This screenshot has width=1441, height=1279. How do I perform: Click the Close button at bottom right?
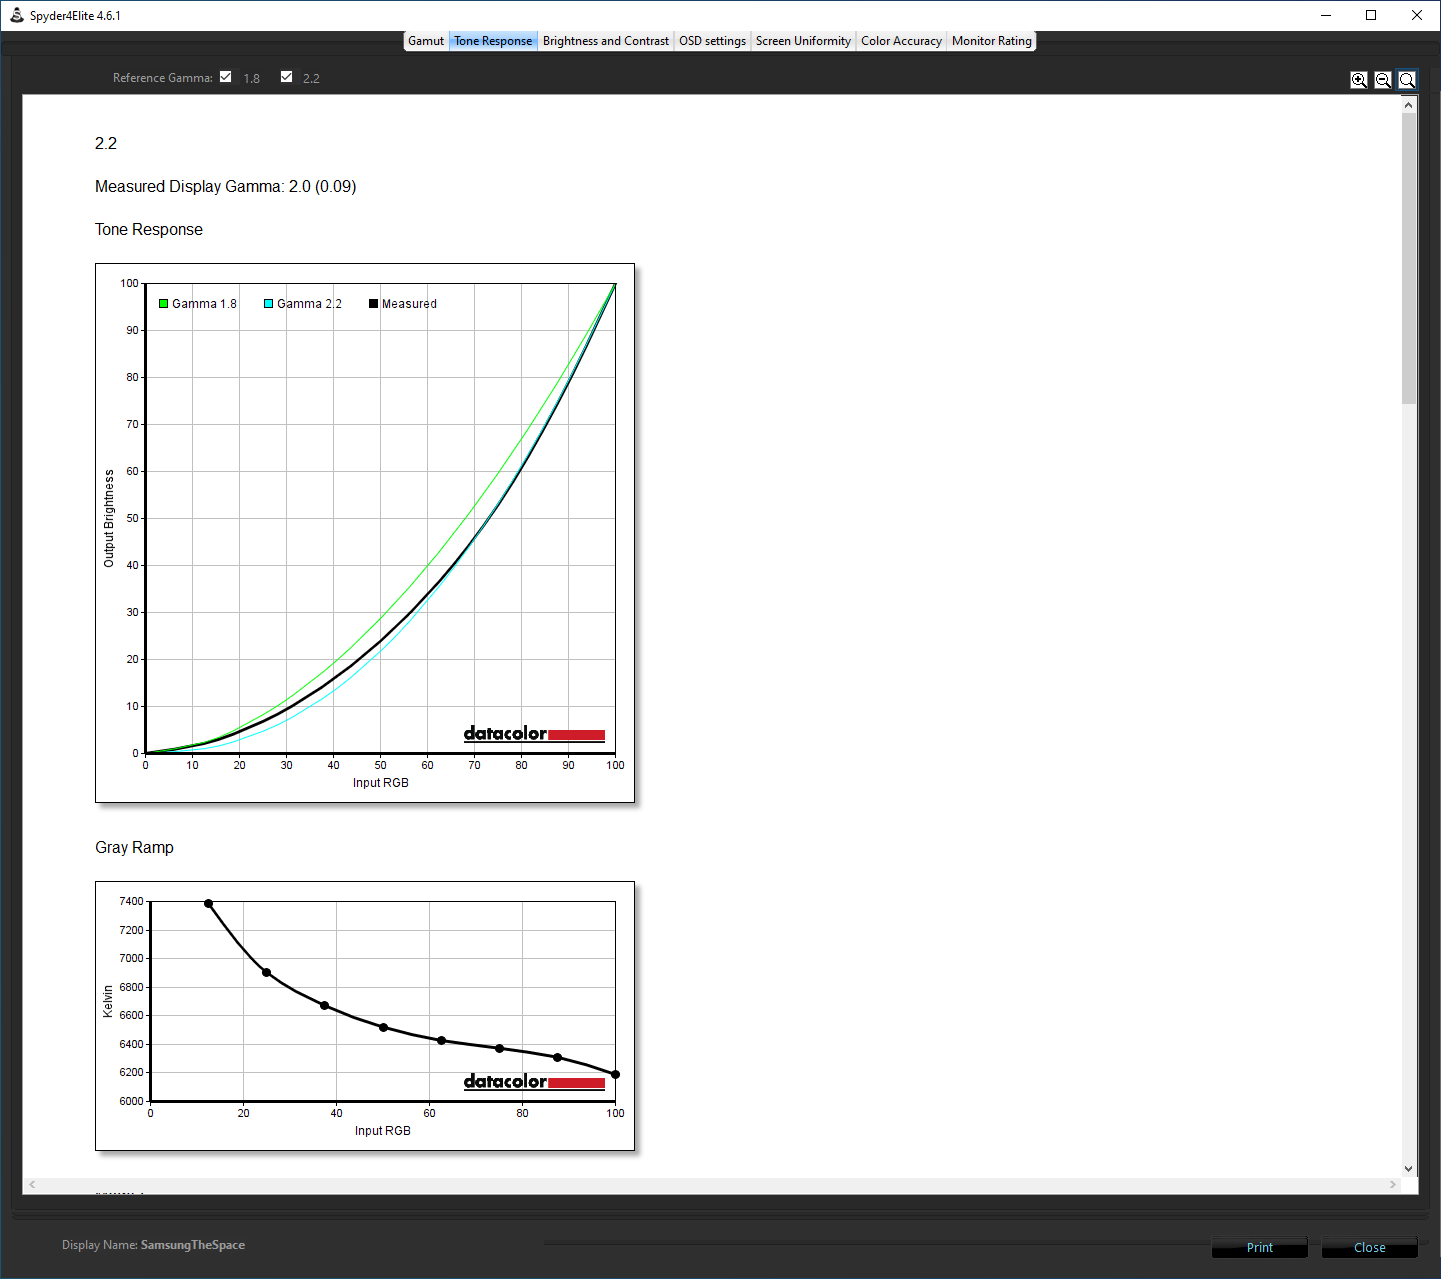[1369, 1247]
